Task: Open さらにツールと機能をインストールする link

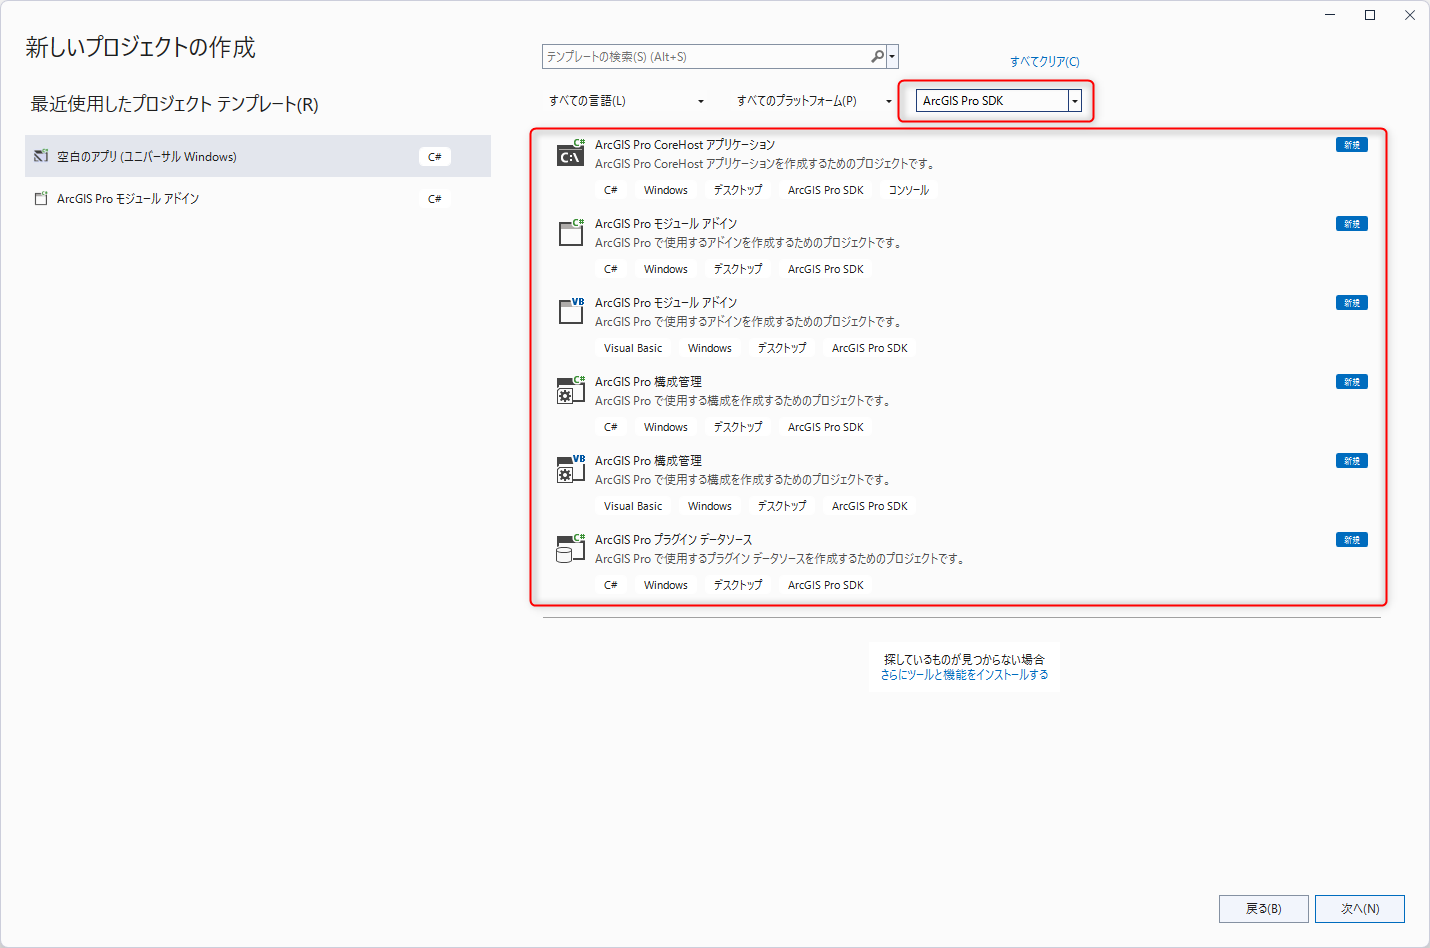Action: tap(965, 675)
